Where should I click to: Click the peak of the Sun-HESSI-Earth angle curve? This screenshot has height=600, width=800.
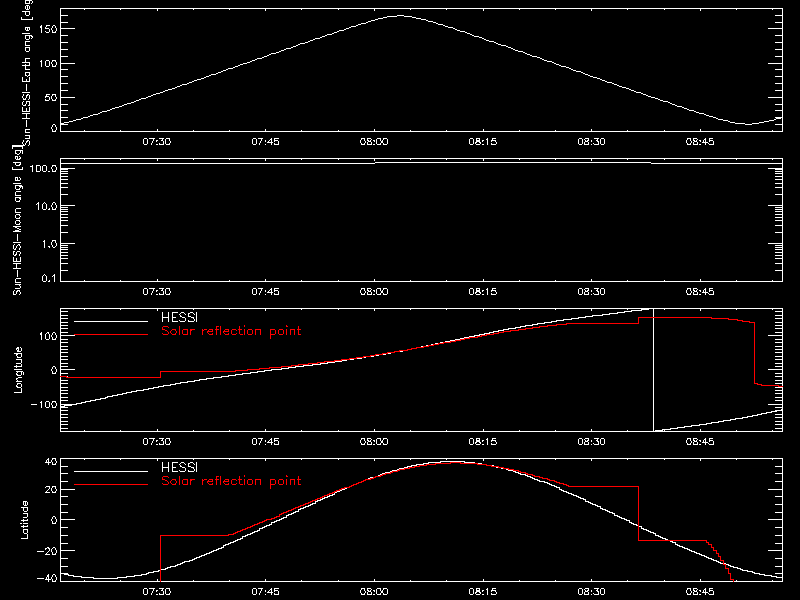pyautogui.click(x=399, y=16)
